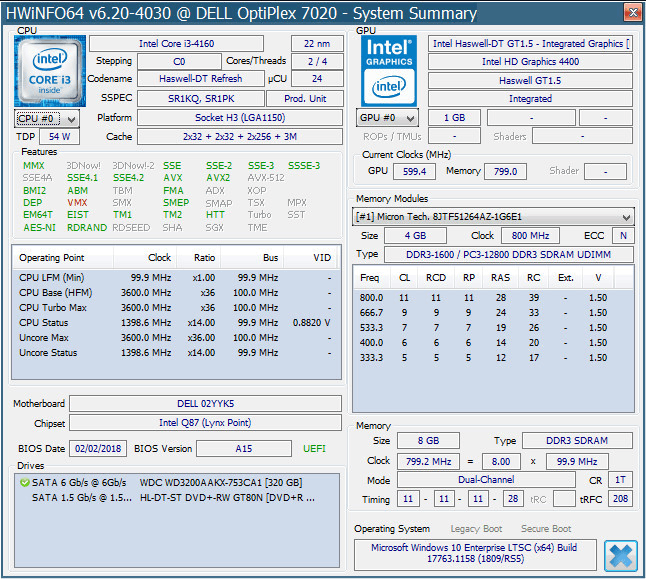The height and width of the screenshot is (579, 646).
Task: Select the 400.0 frequency timing row
Action: [x=493, y=343]
